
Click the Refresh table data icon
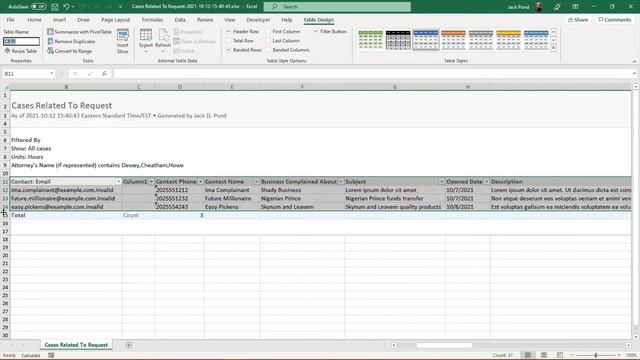163,41
